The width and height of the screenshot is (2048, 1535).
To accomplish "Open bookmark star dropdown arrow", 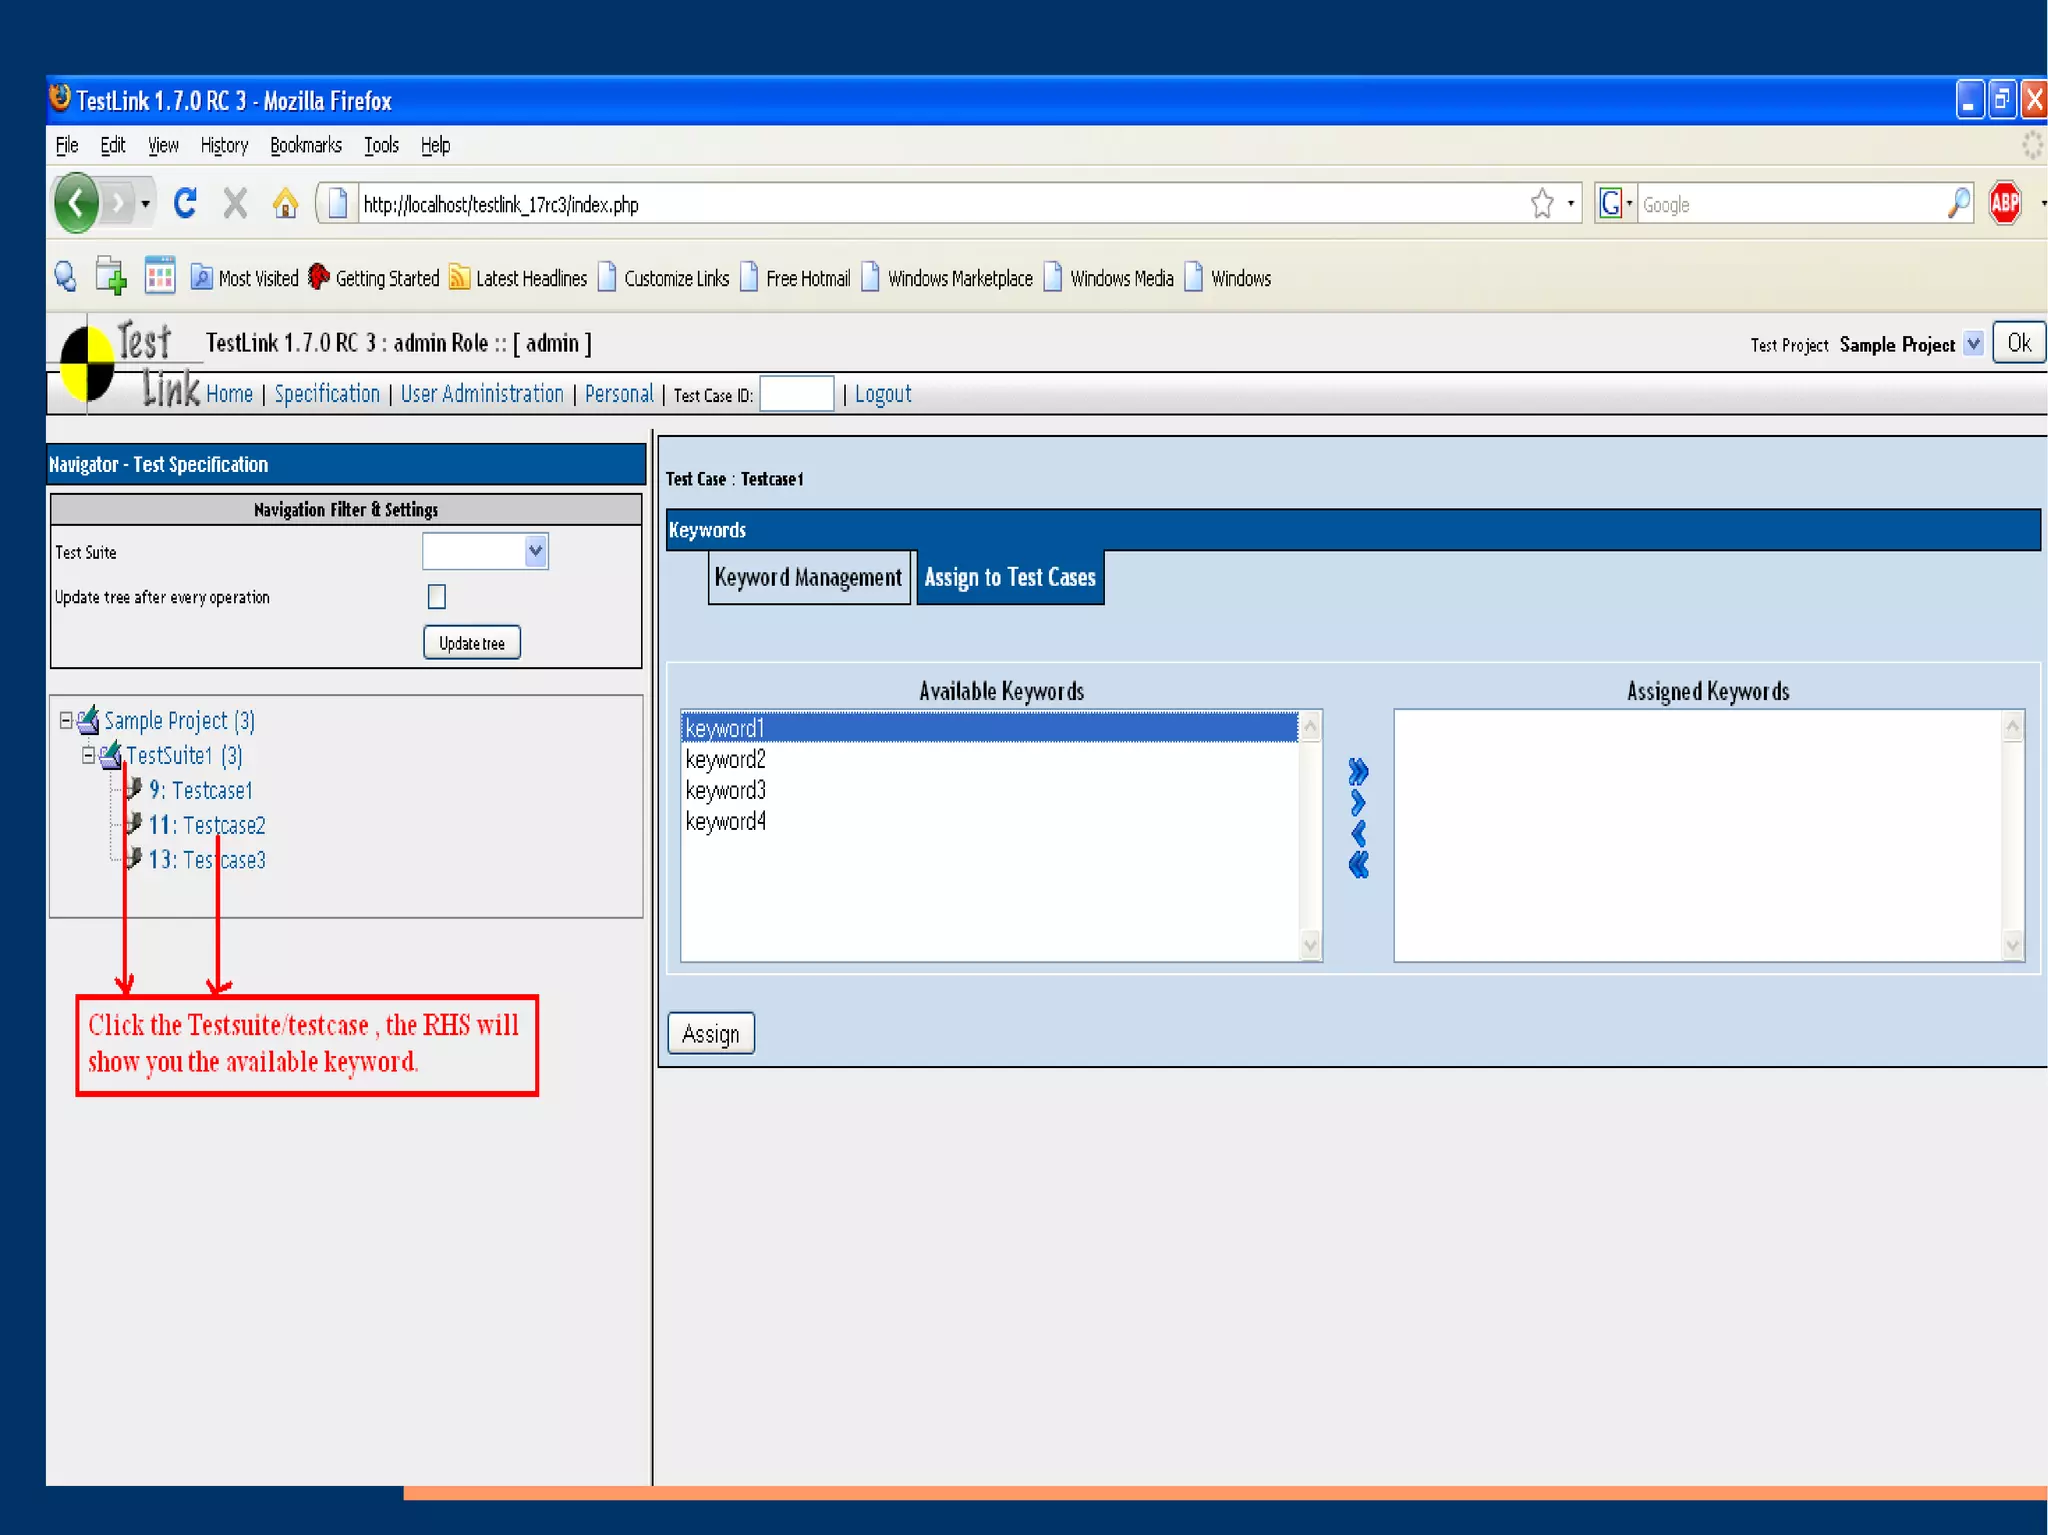I will click(1570, 204).
